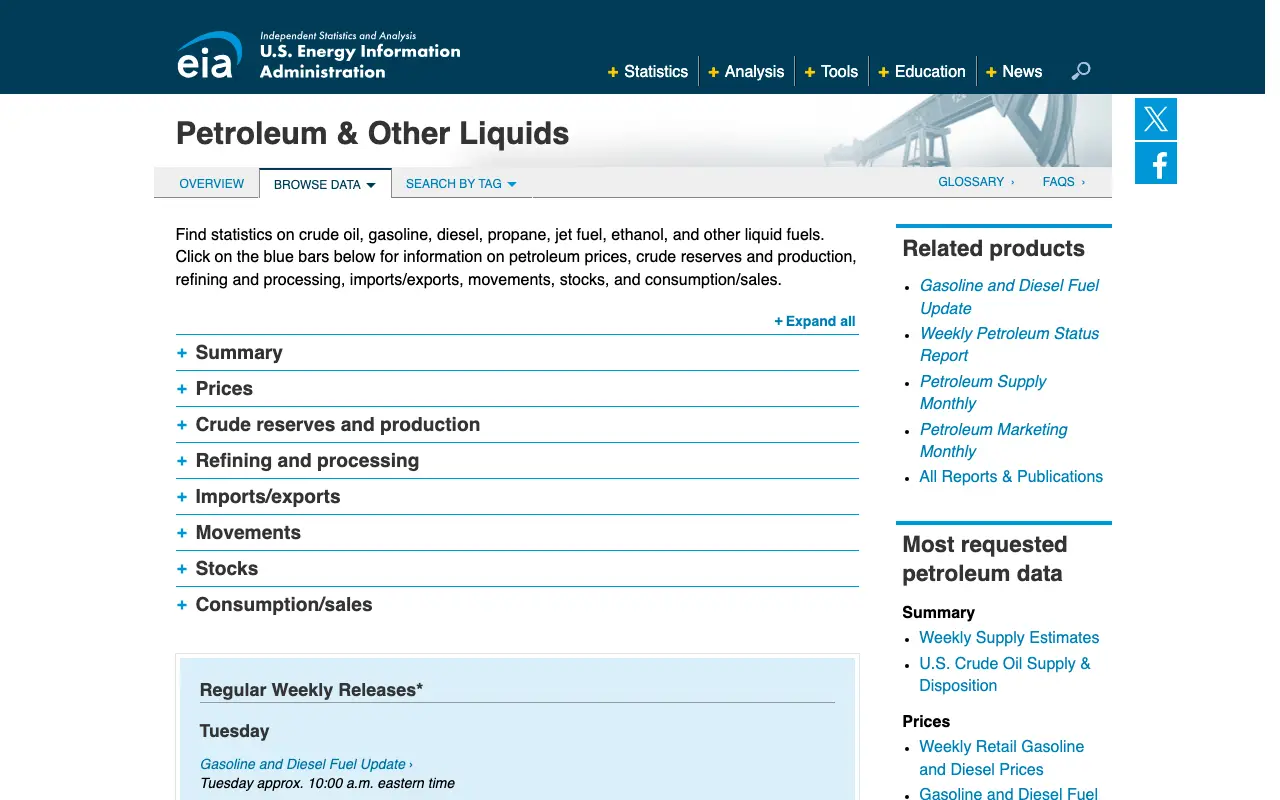Open the Analysis menu
The image size is (1280, 800).
click(746, 72)
